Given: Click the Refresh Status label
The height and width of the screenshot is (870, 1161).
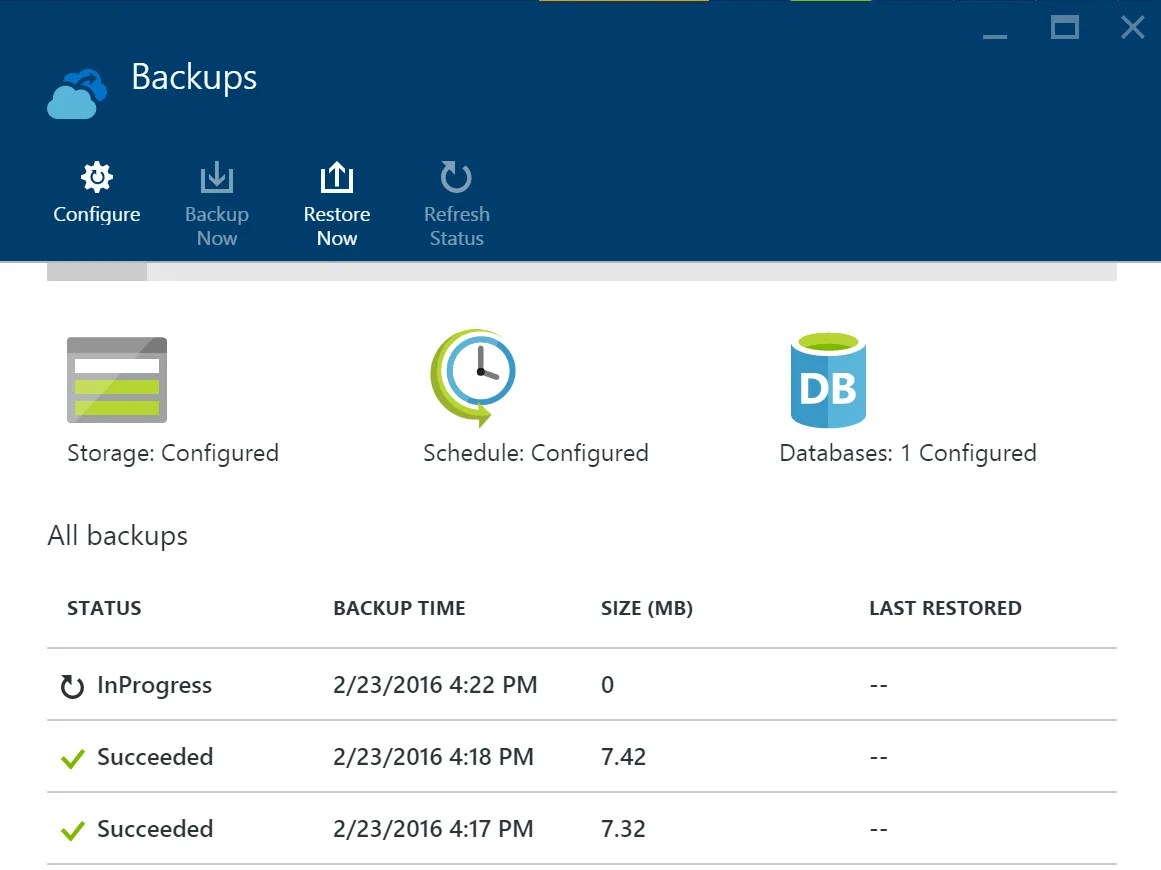Looking at the screenshot, I should [x=457, y=226].
